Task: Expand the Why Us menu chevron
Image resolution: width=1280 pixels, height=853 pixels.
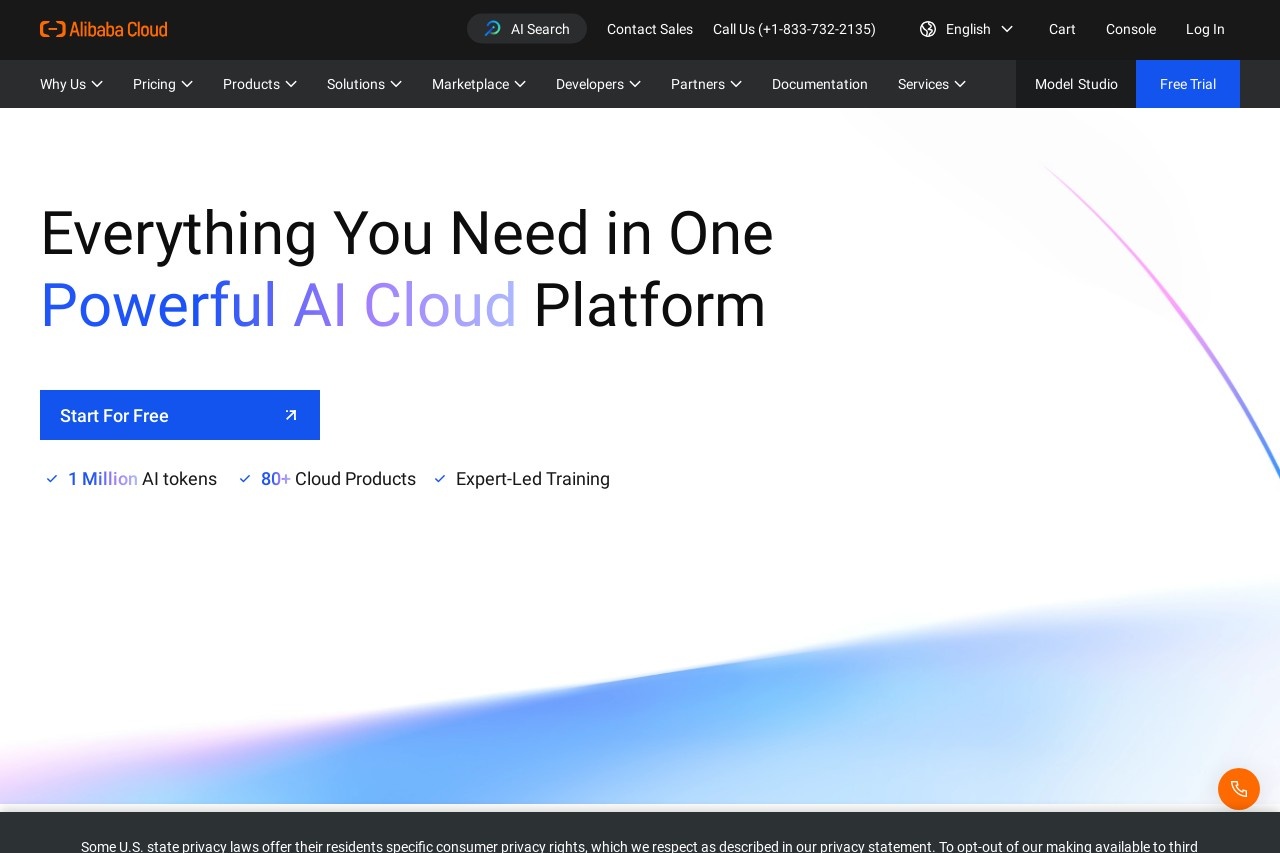Action: (97, 84)
